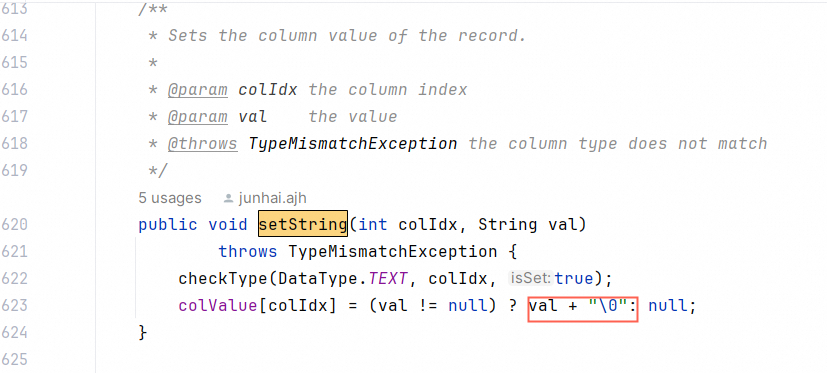
Task: Click the TEXT constant of DataType
Action: [388, 279]
